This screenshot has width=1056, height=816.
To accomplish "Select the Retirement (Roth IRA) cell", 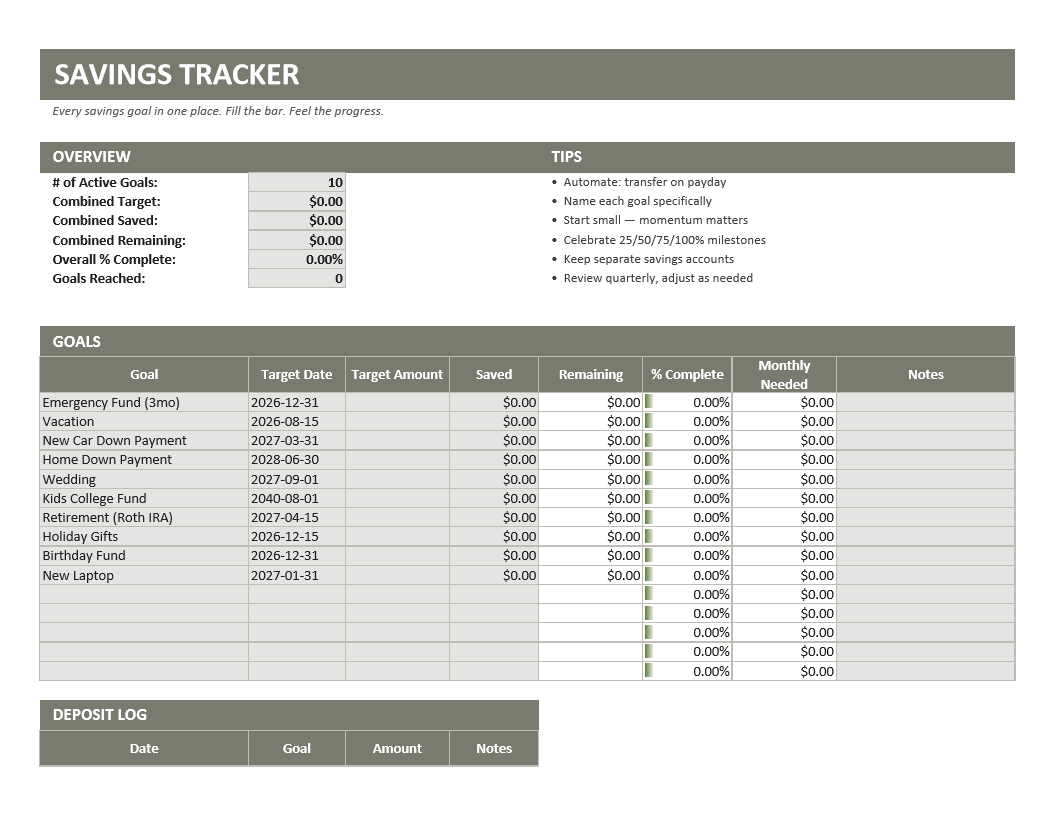I will [x=144, y=517].
